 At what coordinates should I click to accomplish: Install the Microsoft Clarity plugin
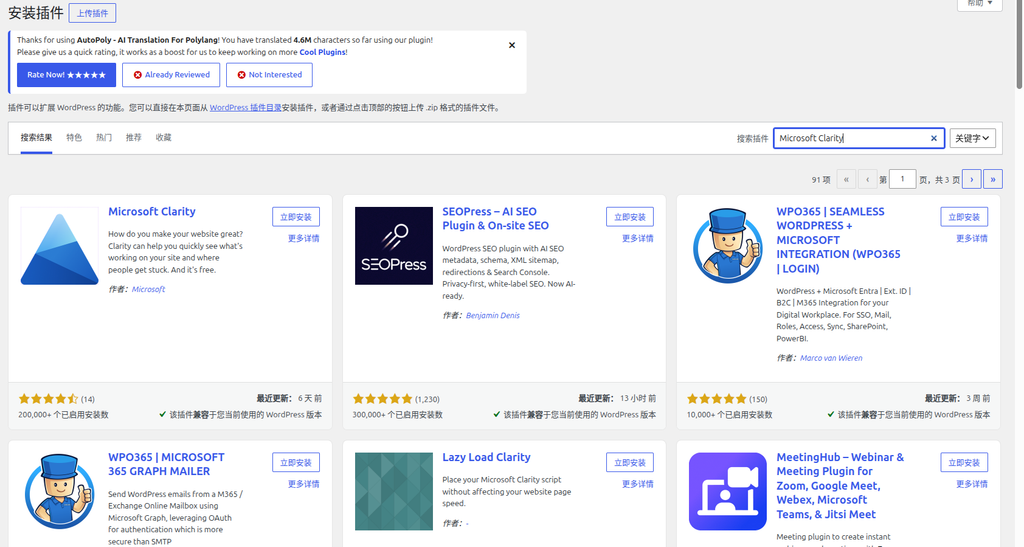coord(296,217)
